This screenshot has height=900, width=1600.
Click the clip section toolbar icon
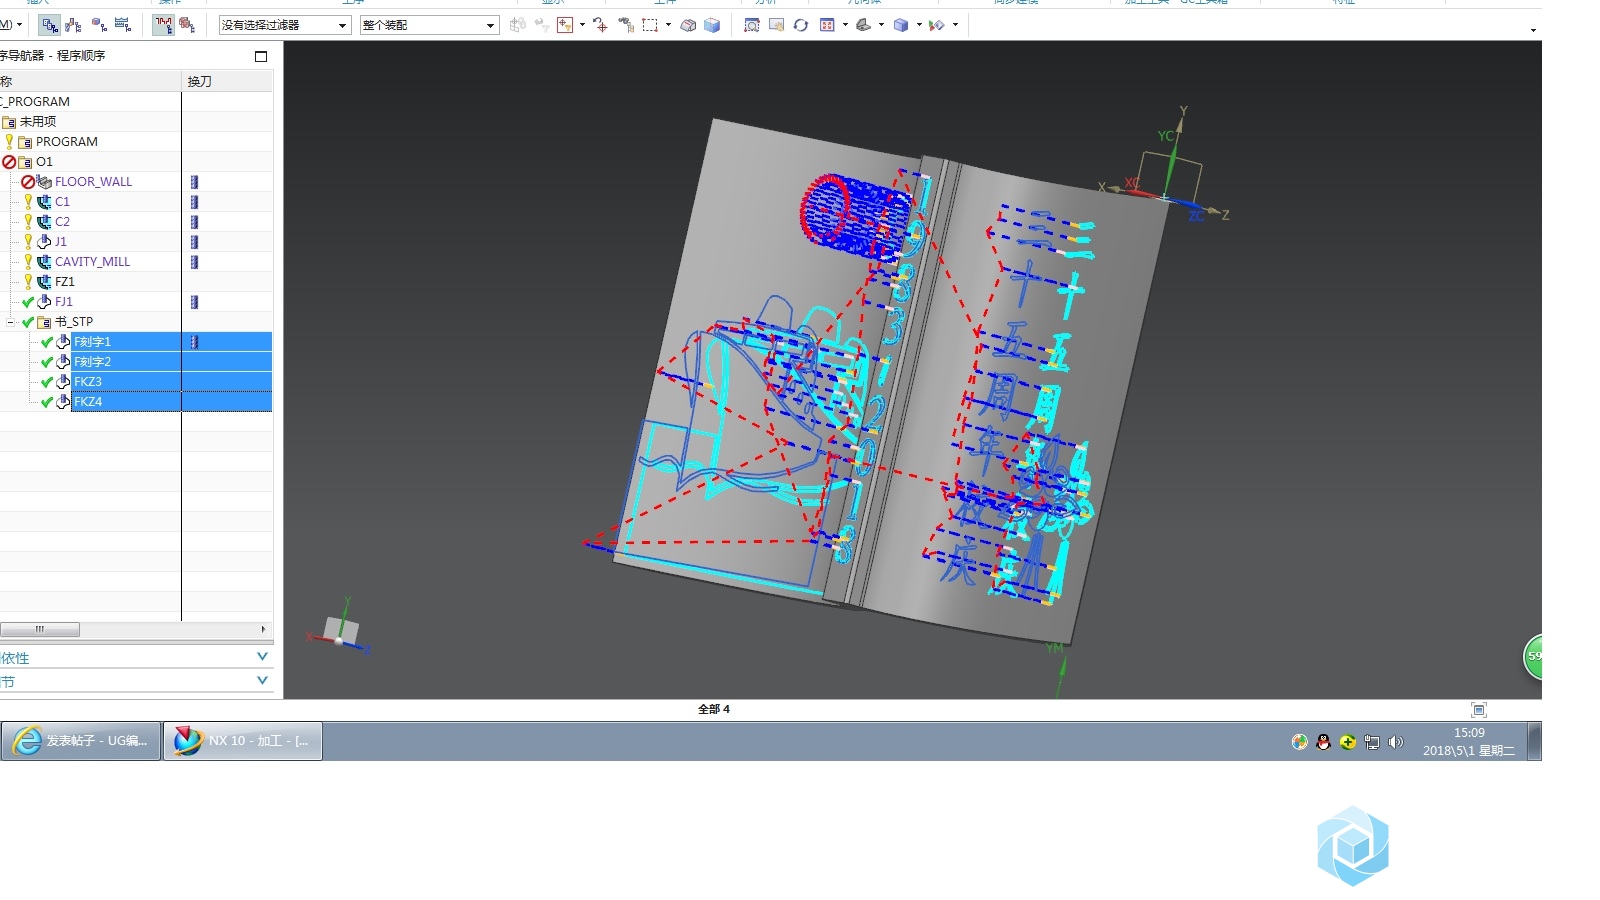click(x=937, y=25)
